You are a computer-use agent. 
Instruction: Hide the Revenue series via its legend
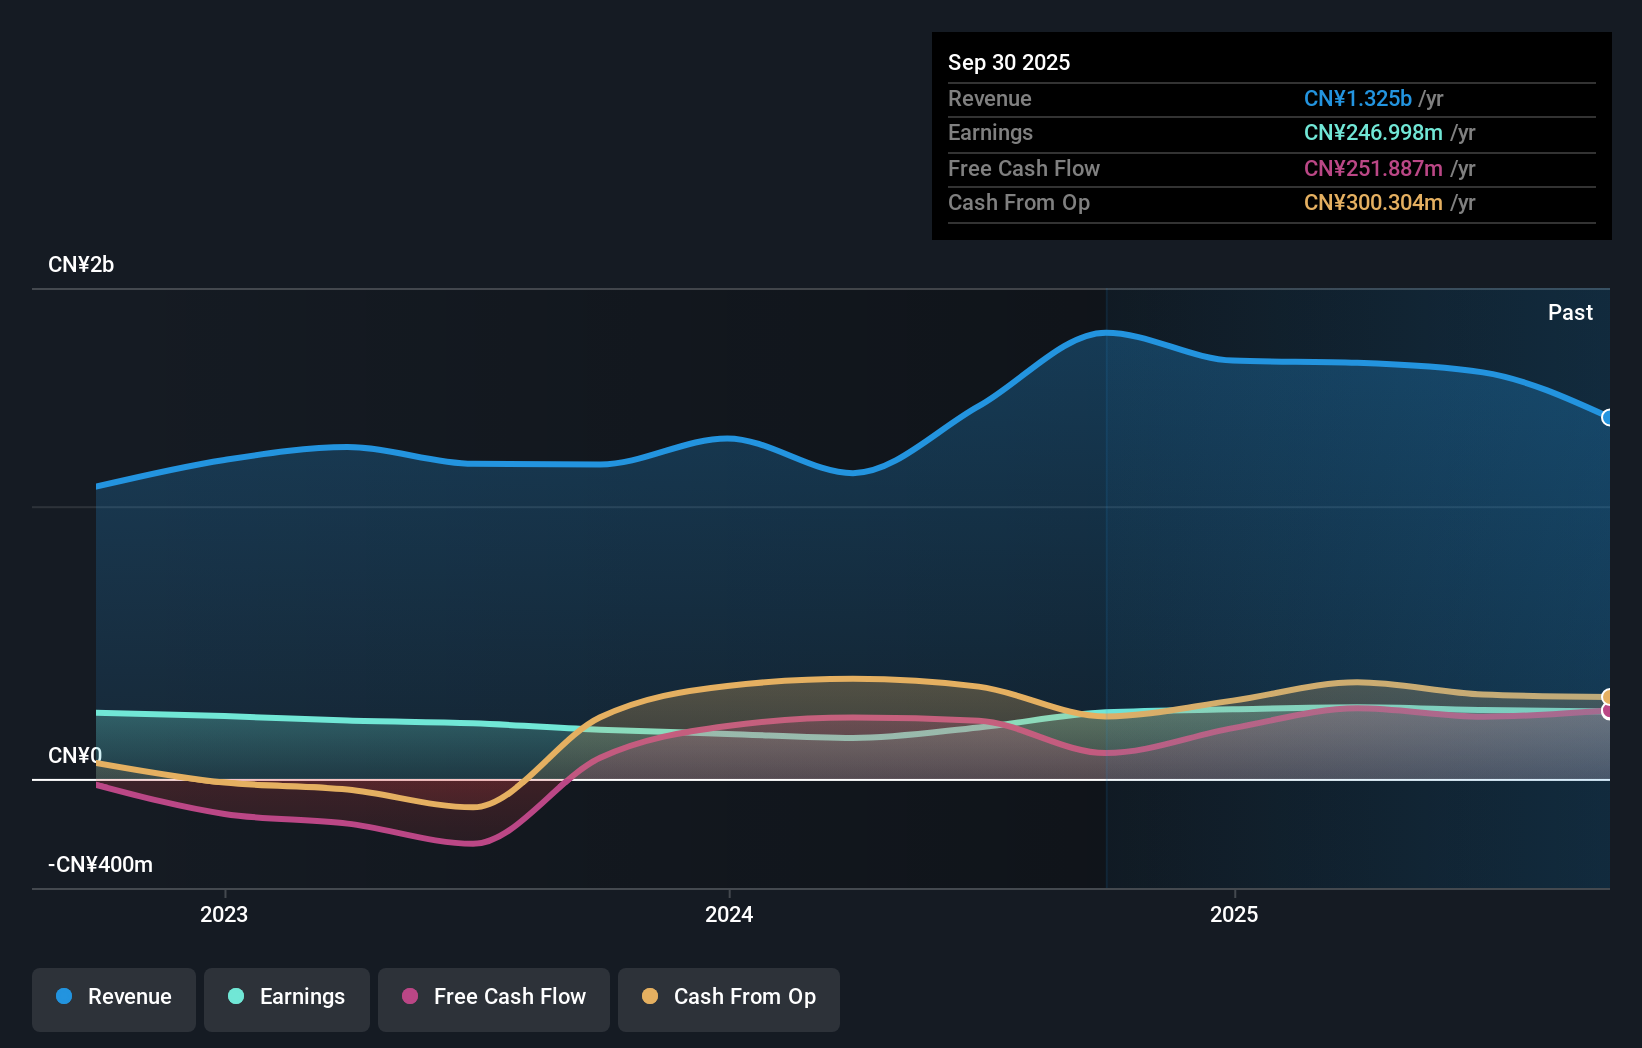[x=113, y=997]
